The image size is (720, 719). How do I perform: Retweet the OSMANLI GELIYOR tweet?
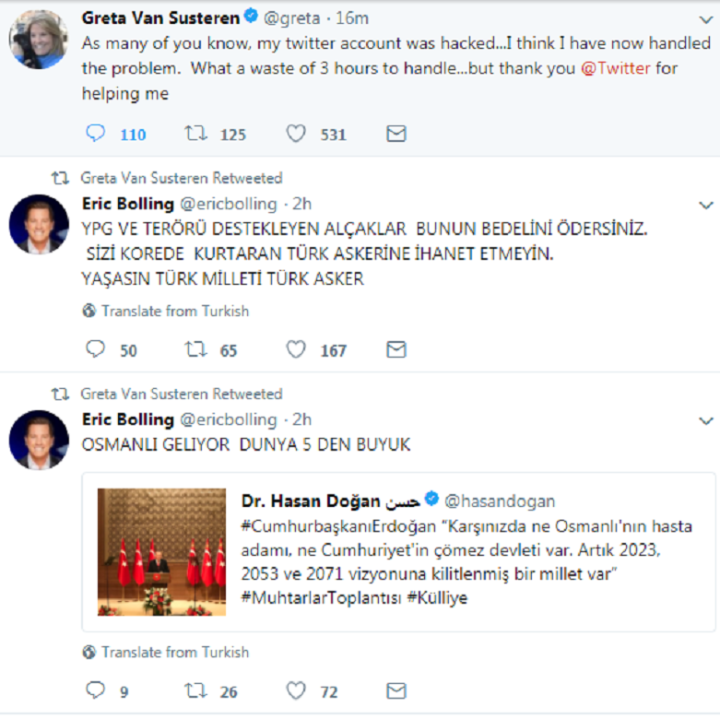tap(195, 690)
